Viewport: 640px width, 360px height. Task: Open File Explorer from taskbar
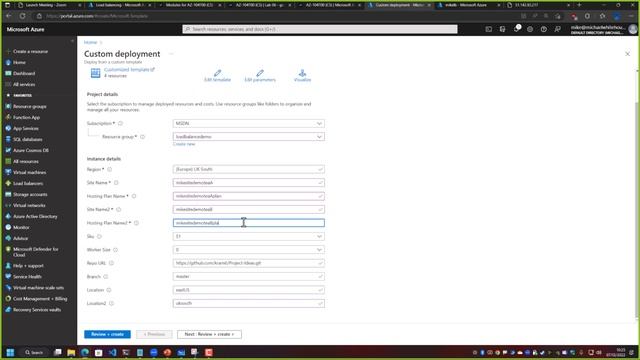(x=71, y=352)
